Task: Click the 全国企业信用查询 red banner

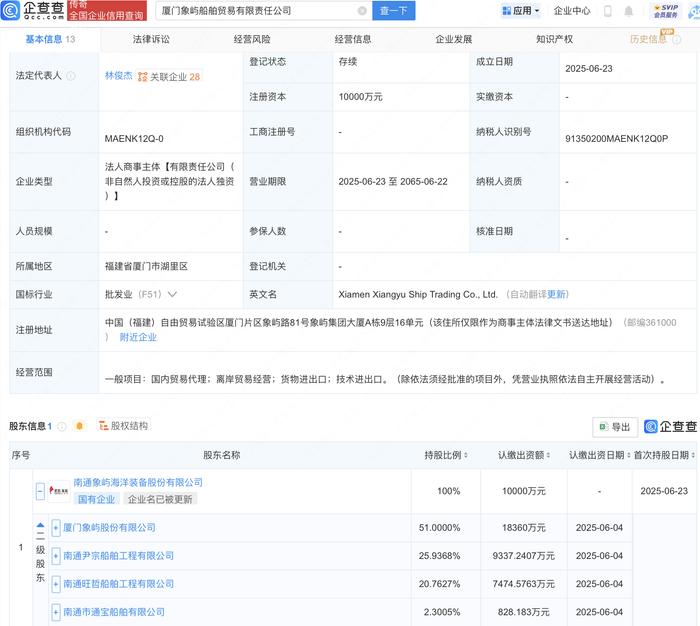Action: coord(107,11)
